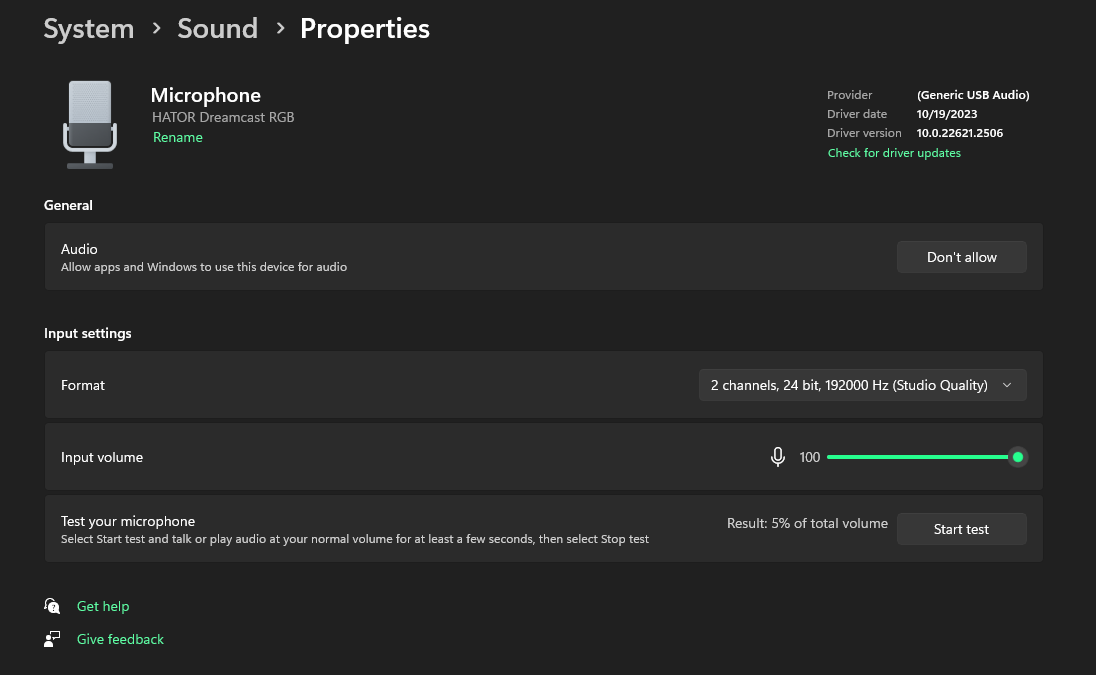The height and width of the screenshot is (675, 1096).
Task: Open the Get help link
Action: [103, 606]
